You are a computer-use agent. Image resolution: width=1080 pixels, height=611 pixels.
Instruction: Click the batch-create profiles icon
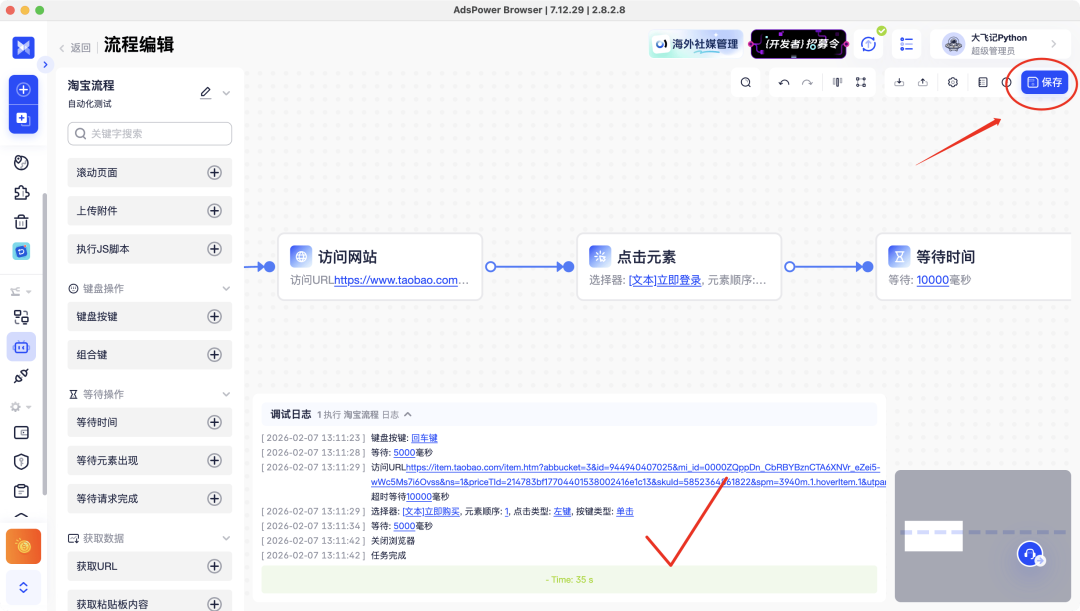click(x=23, y=118)
